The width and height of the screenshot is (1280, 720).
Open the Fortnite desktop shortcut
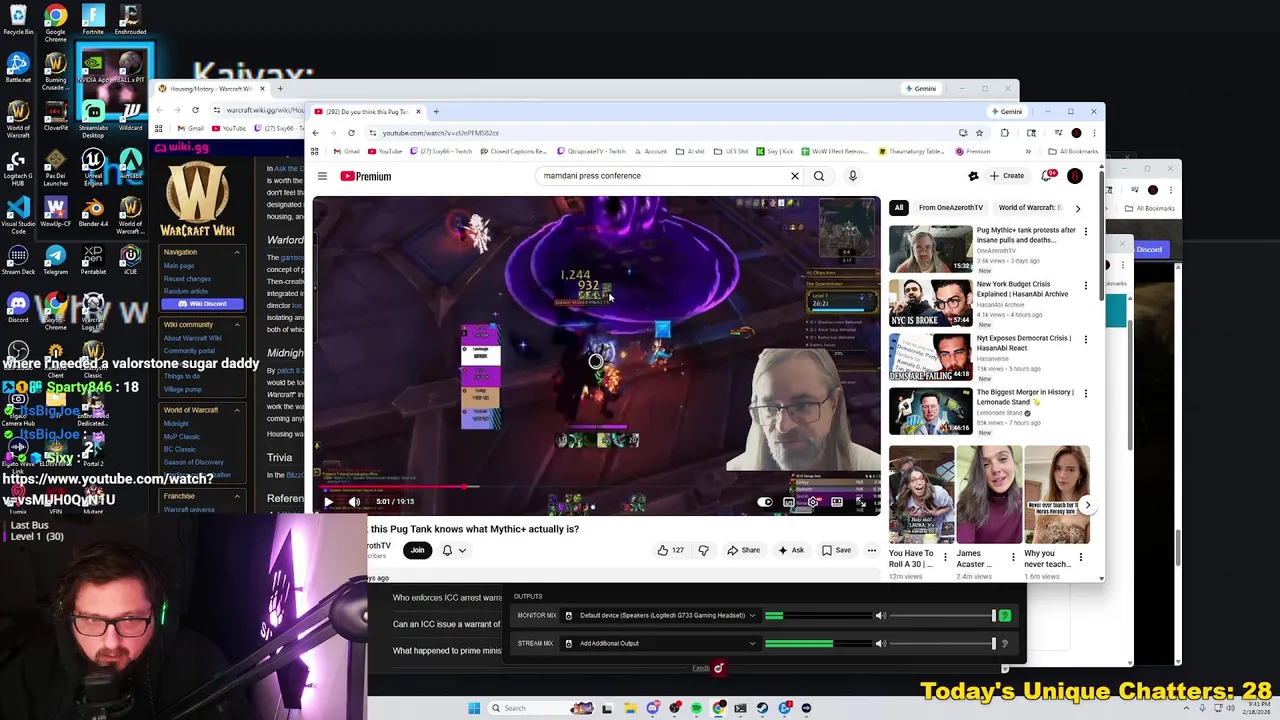[x=93, y=19]
